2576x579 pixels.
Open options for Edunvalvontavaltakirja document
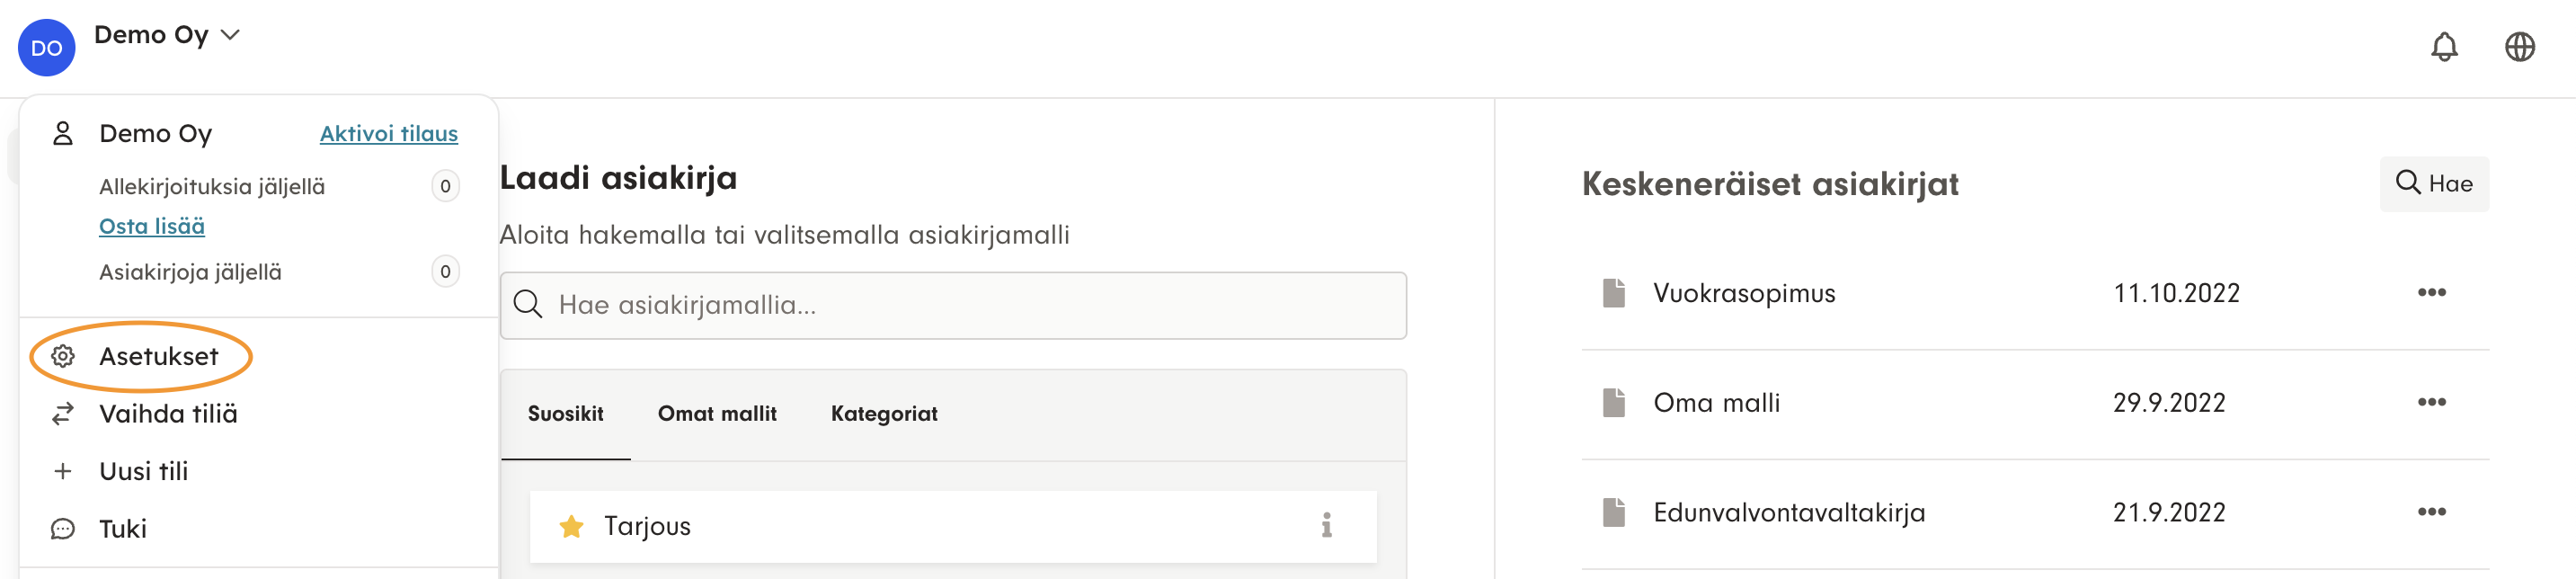click(x=2431, y=512)
